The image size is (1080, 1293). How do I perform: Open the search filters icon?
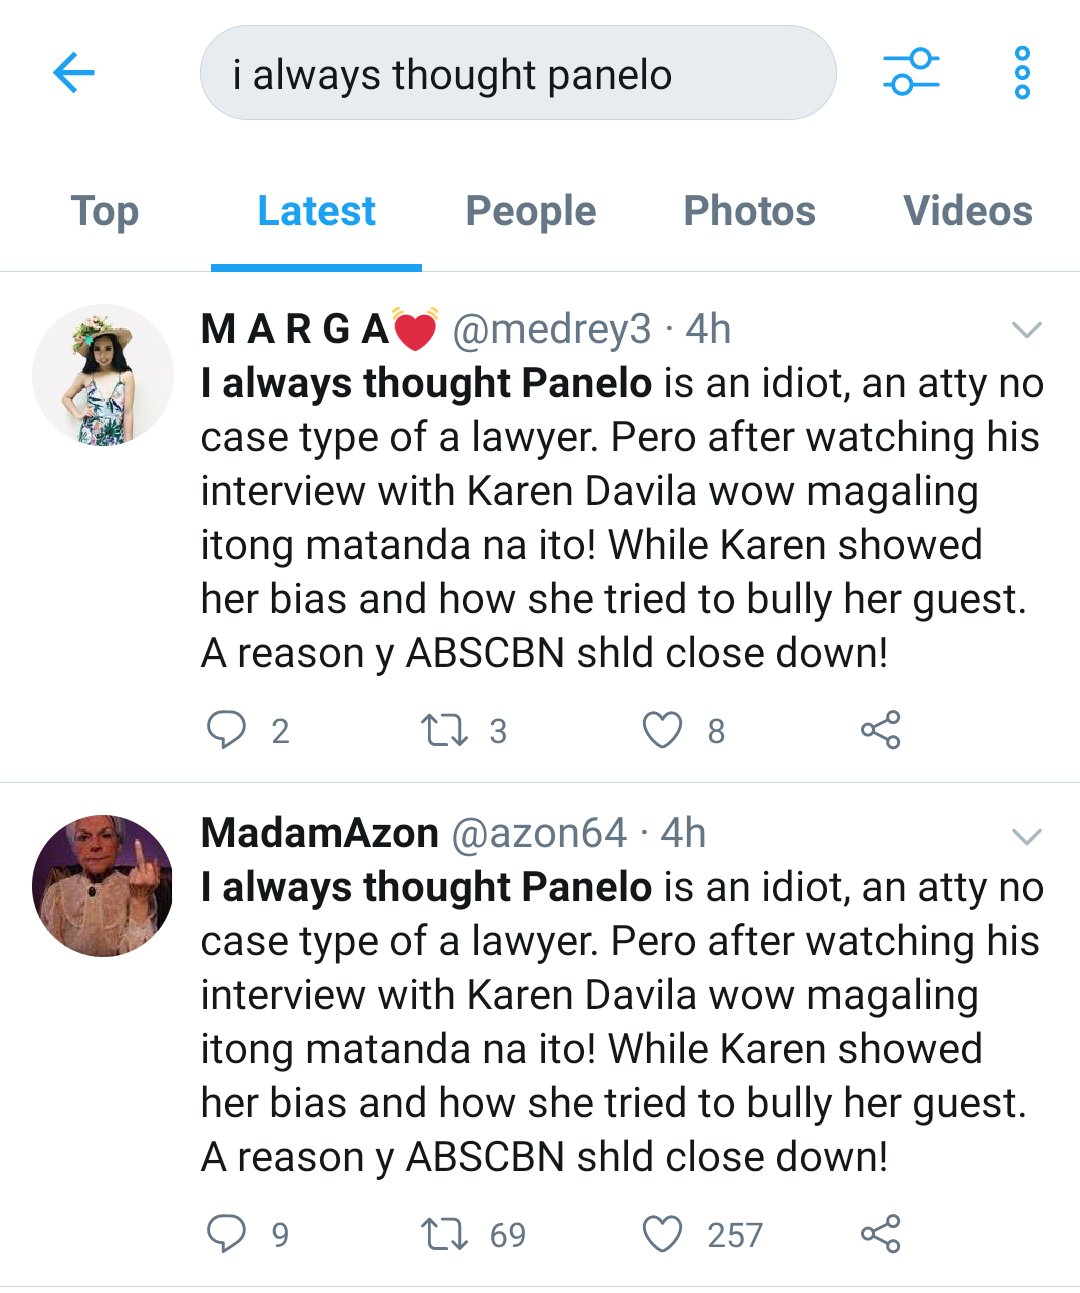pyautogui.click(x=911, y=73)
